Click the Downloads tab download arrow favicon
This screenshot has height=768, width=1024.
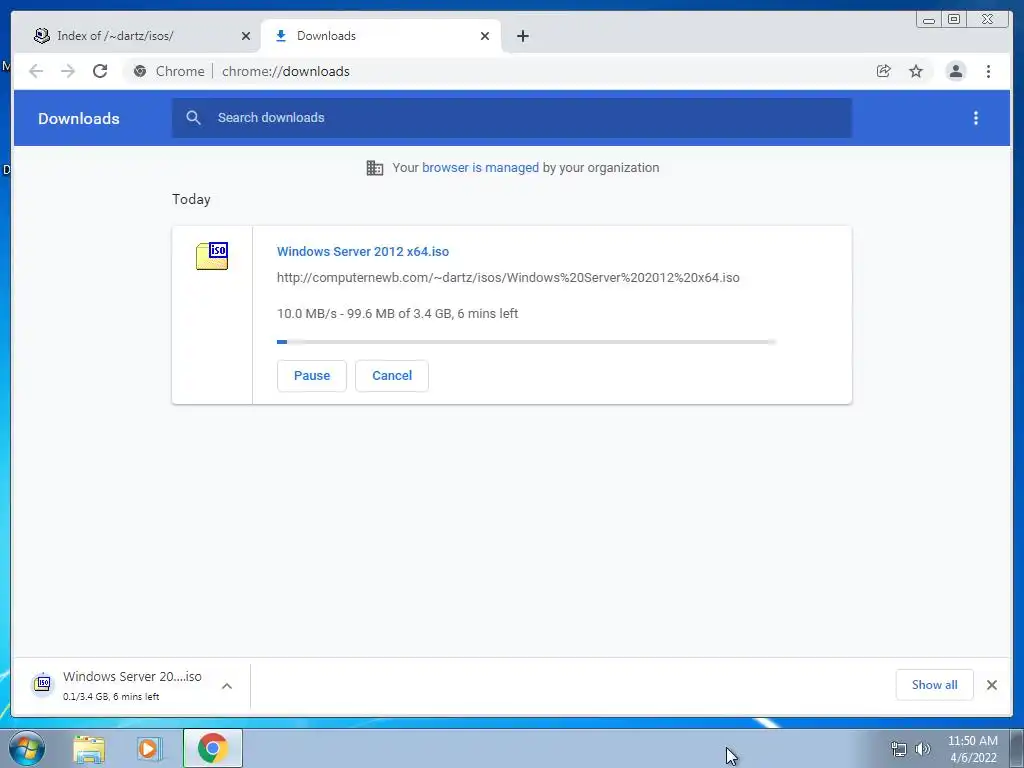pos(281,36)
